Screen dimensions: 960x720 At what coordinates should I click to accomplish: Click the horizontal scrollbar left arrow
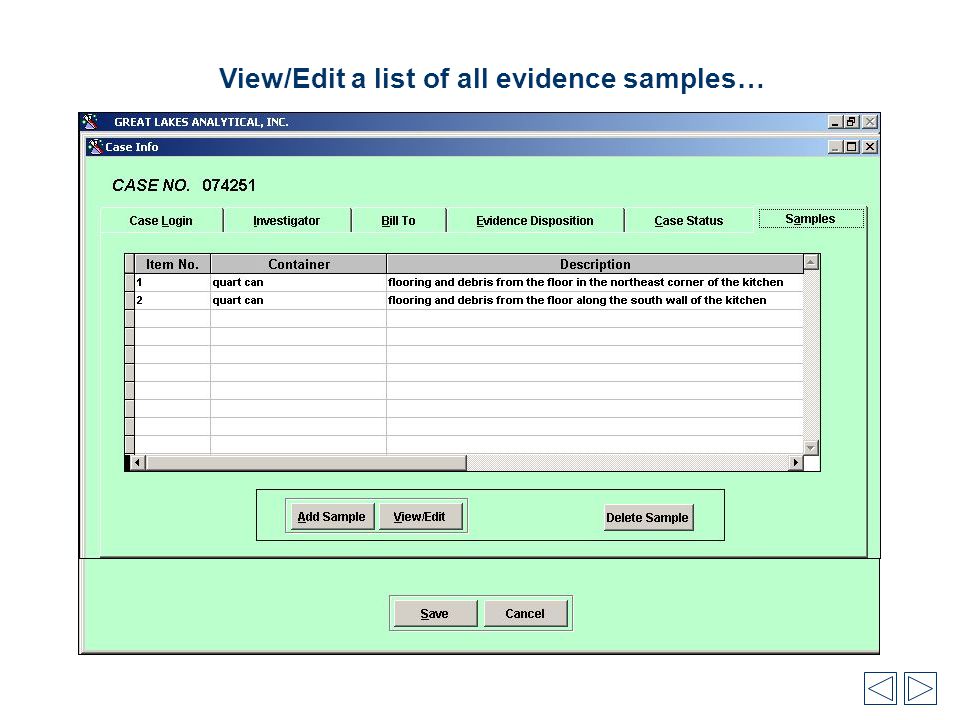138,462
